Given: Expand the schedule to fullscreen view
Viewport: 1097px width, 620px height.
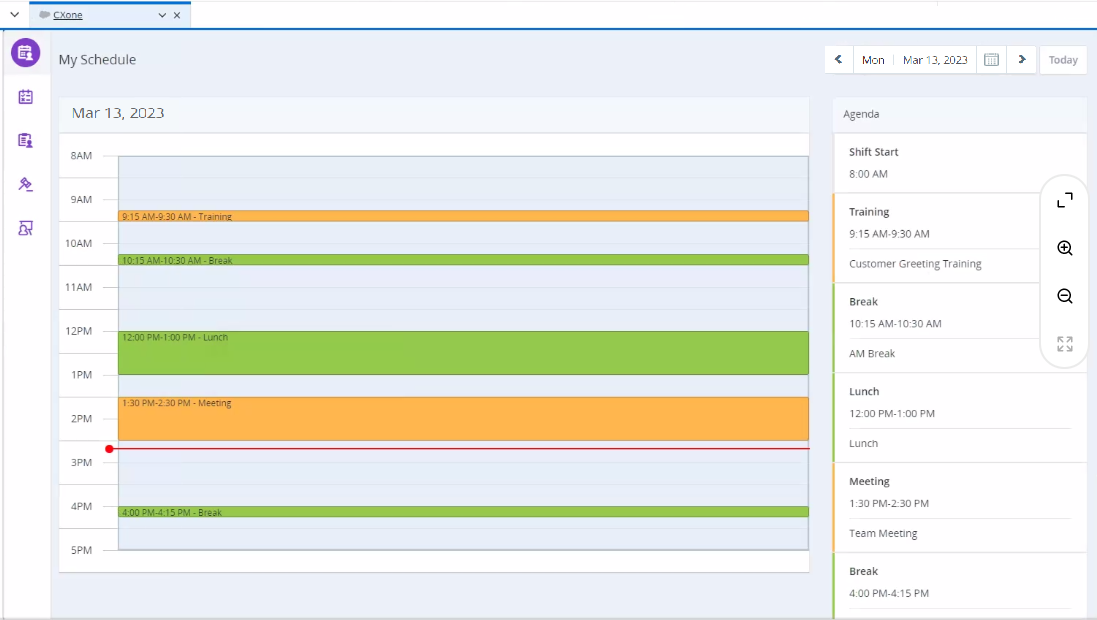Looking at the screenshot, I should click(1064, 343).
